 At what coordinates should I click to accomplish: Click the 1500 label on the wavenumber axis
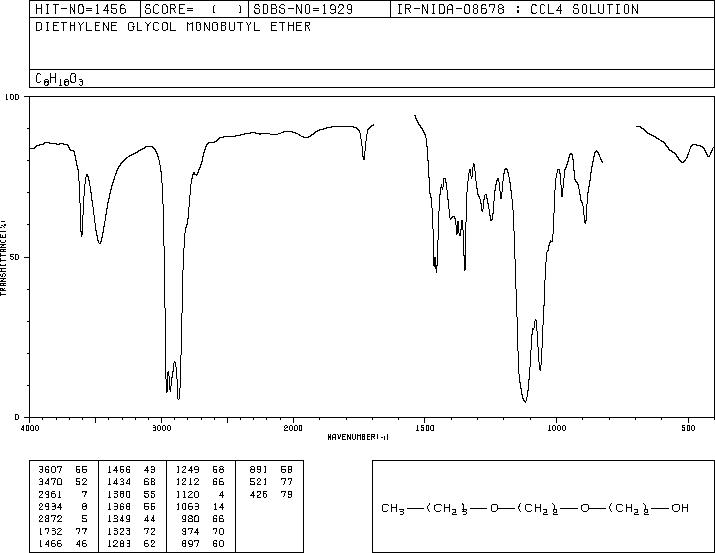coord(425,428)
